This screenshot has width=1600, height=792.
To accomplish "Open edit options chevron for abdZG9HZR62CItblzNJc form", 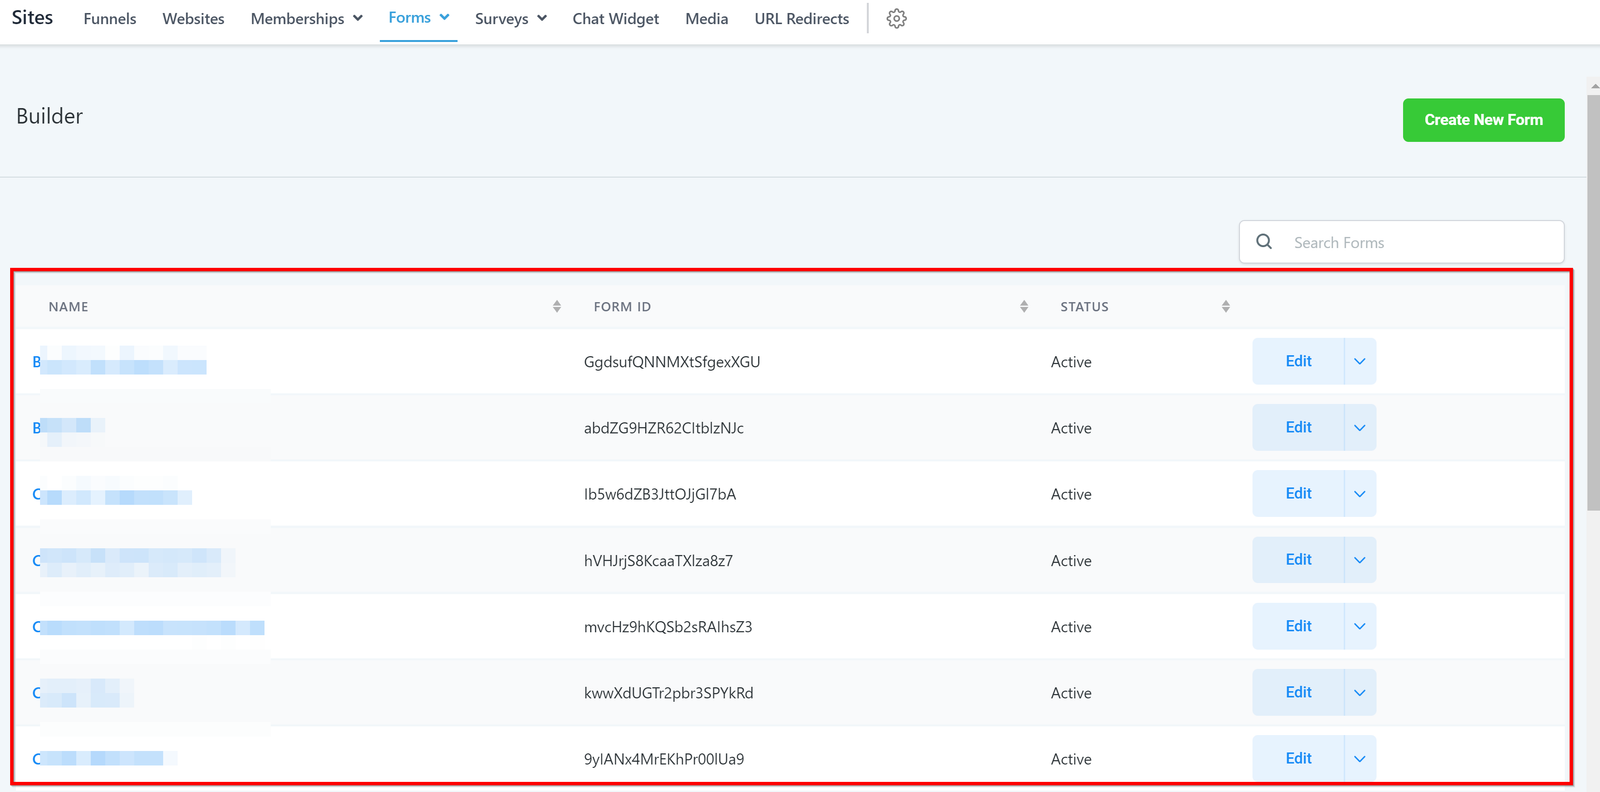I will (x=1360, y=428).
